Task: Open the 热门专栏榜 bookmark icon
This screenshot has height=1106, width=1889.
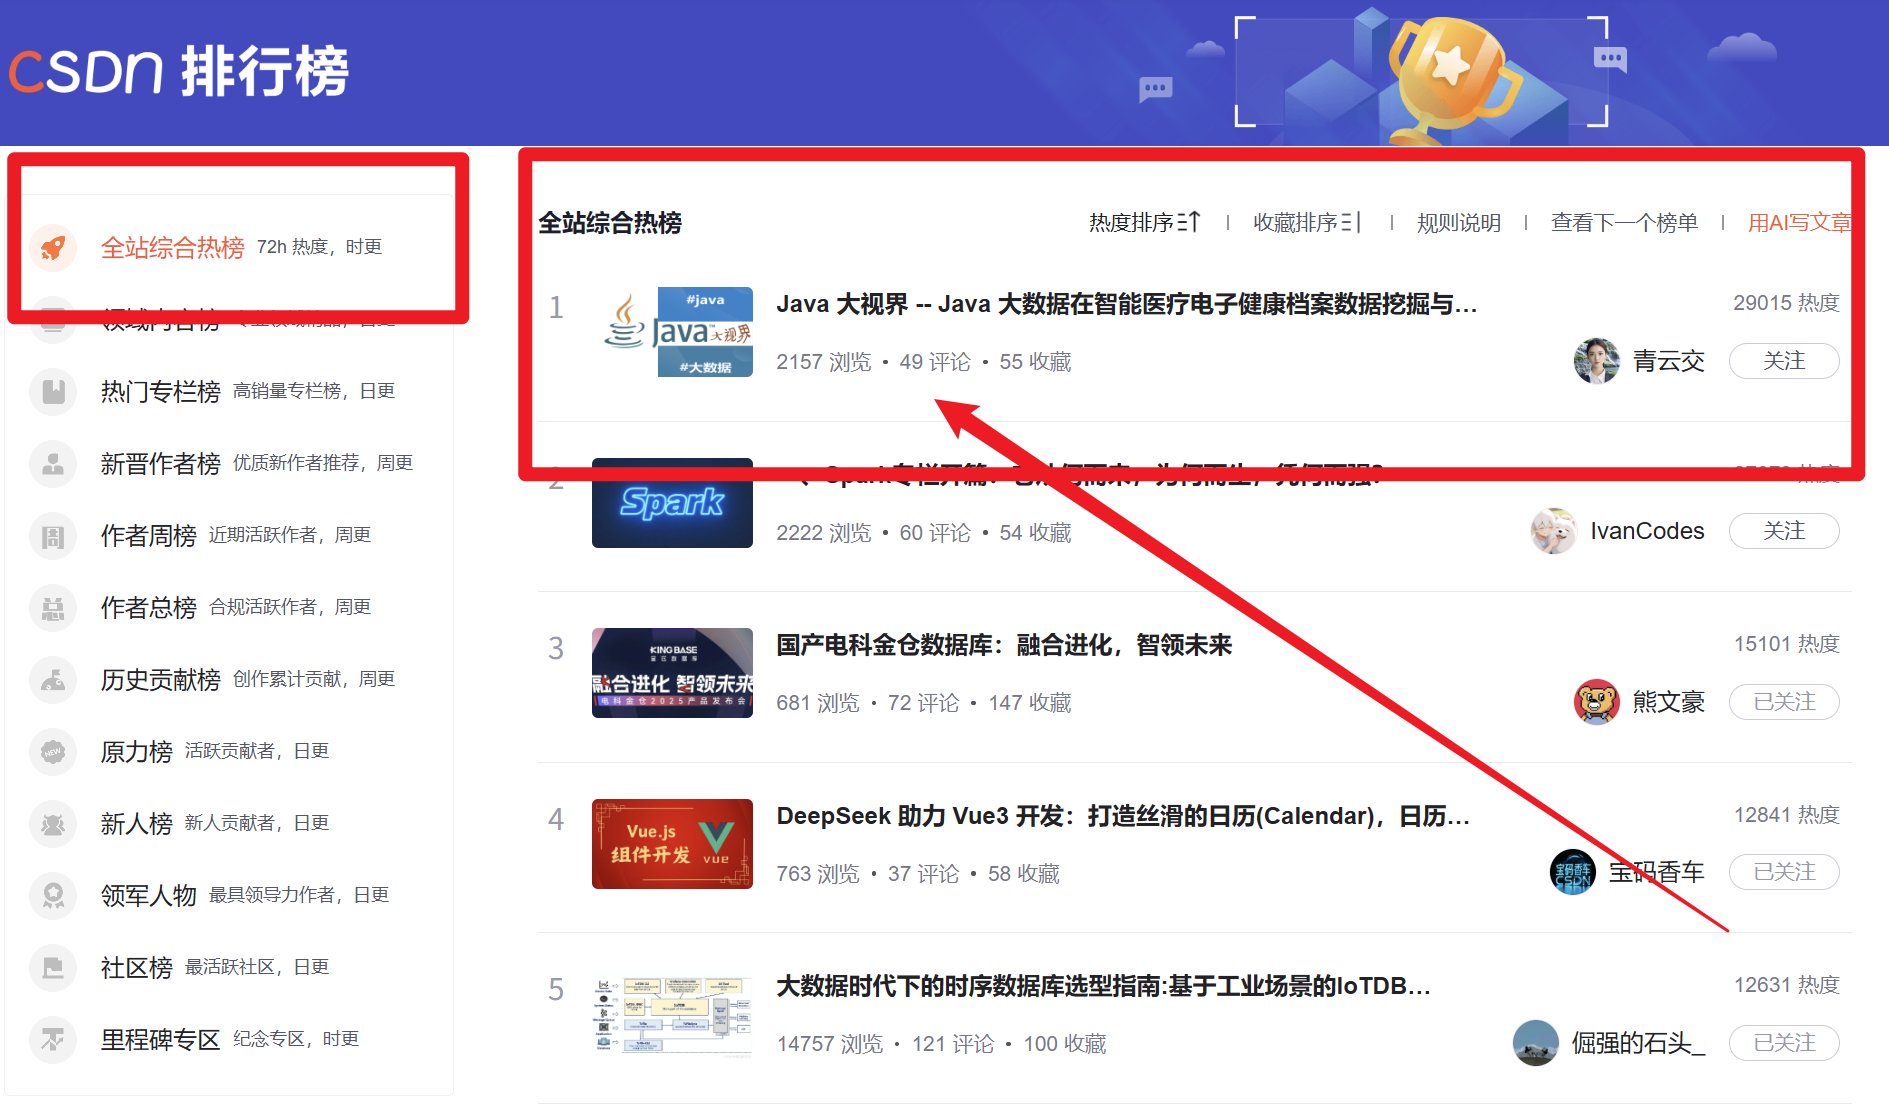Action: pos(53,391)
